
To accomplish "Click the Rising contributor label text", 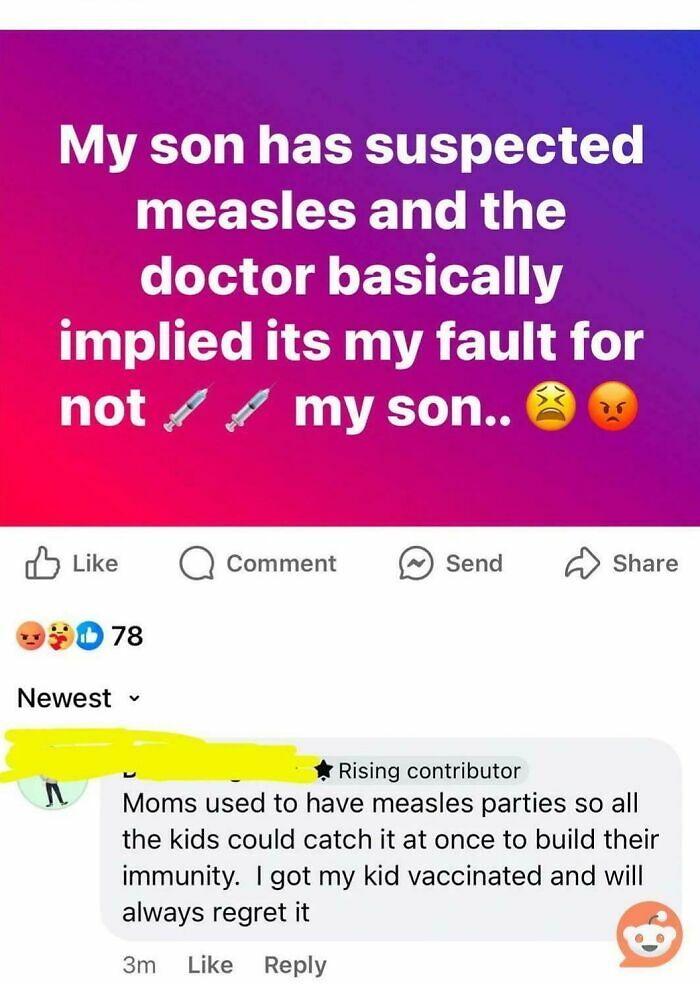I will [430, 771].
